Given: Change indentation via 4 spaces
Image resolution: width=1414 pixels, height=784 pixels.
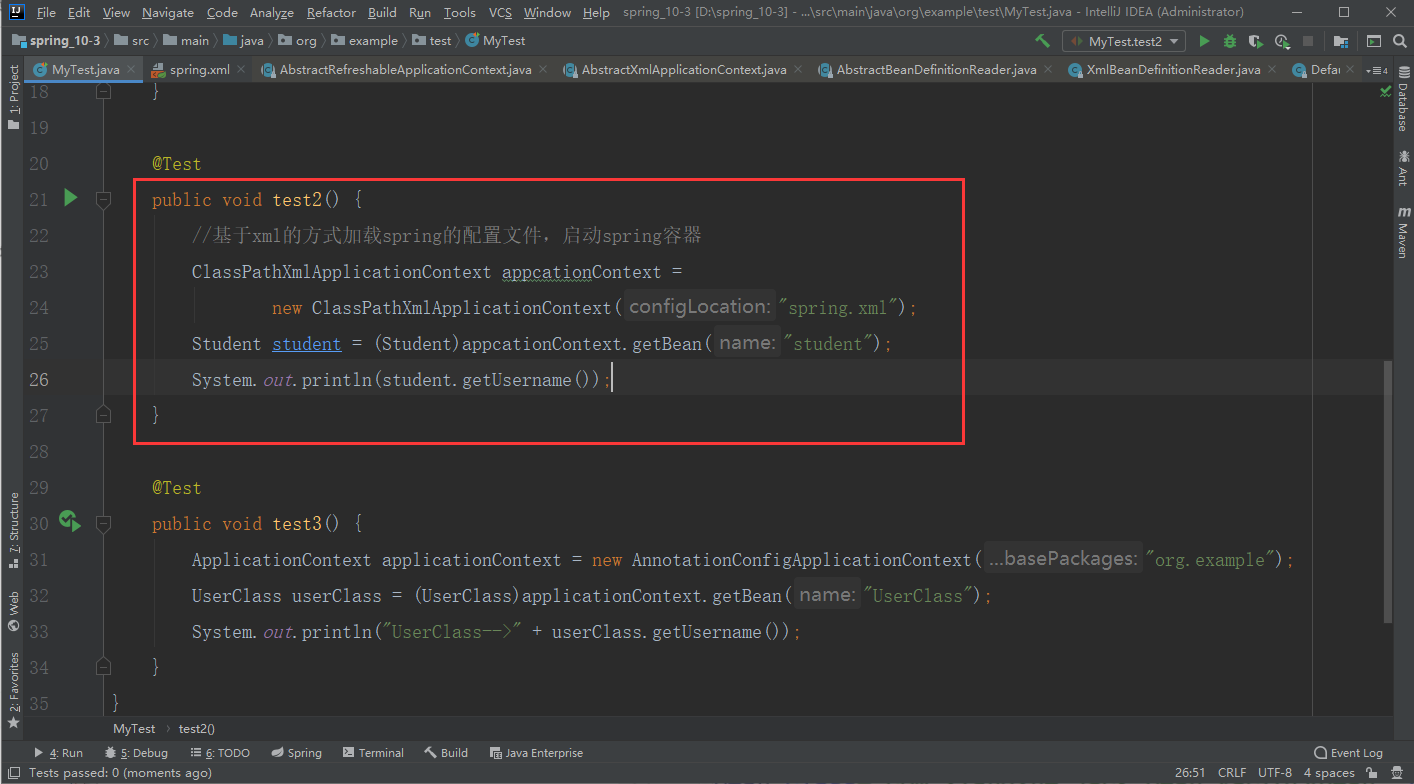Looking at the screenshot, I should point(1329,773).
